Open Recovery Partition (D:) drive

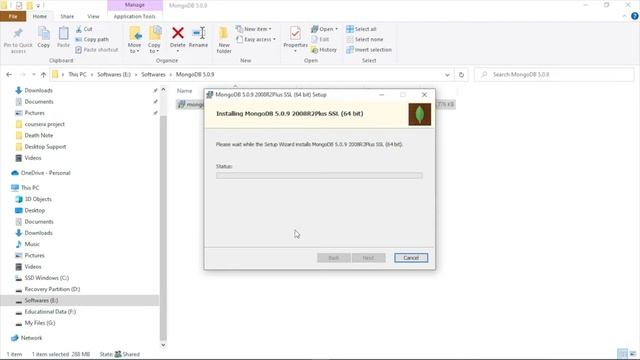52,289
